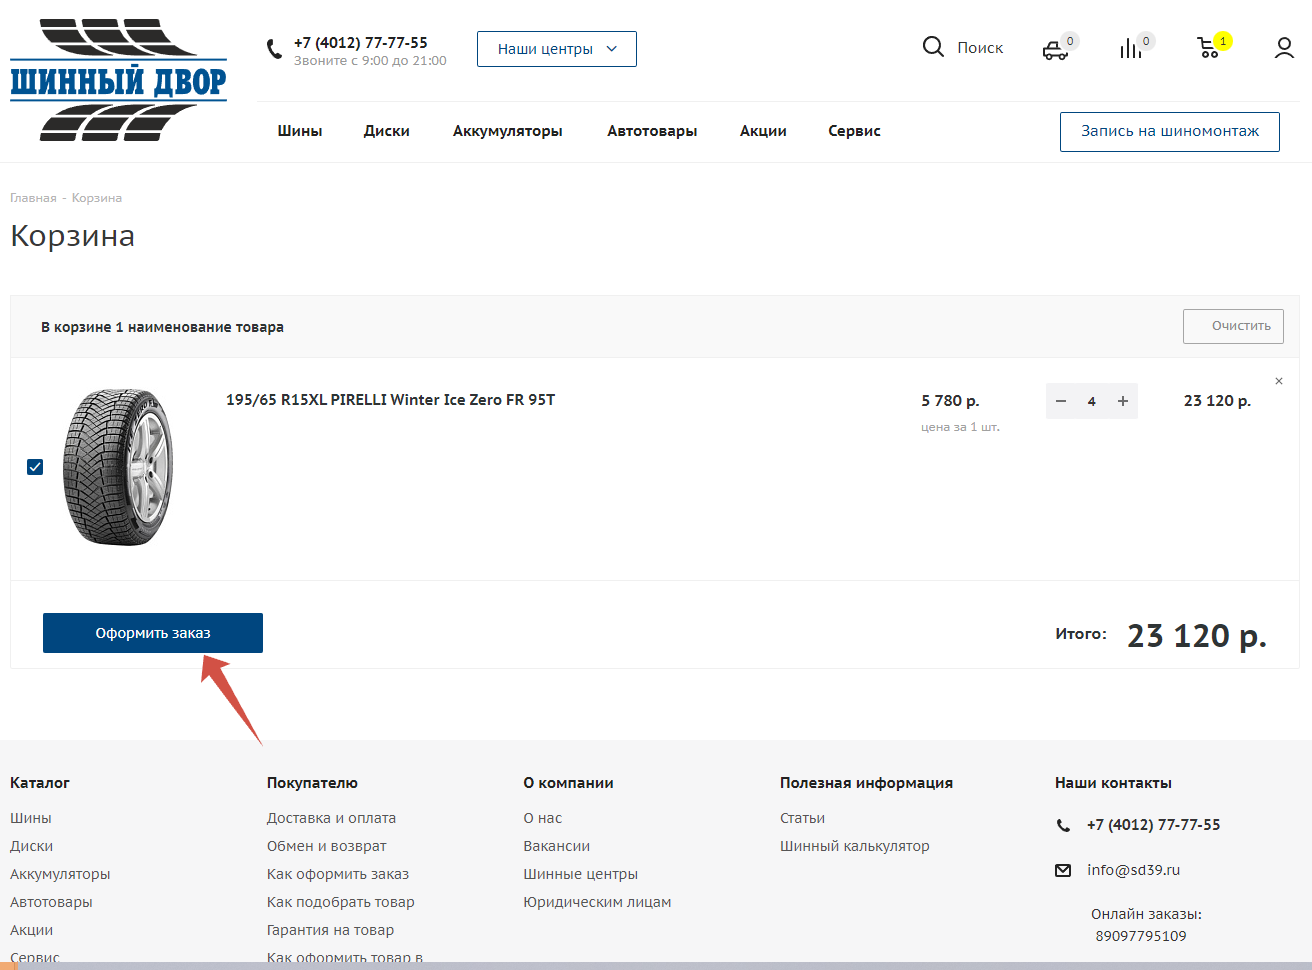Open the shopping cart icon
Image resolution: width=1312 pixels, height=970 pixels.
(1208, 48)
